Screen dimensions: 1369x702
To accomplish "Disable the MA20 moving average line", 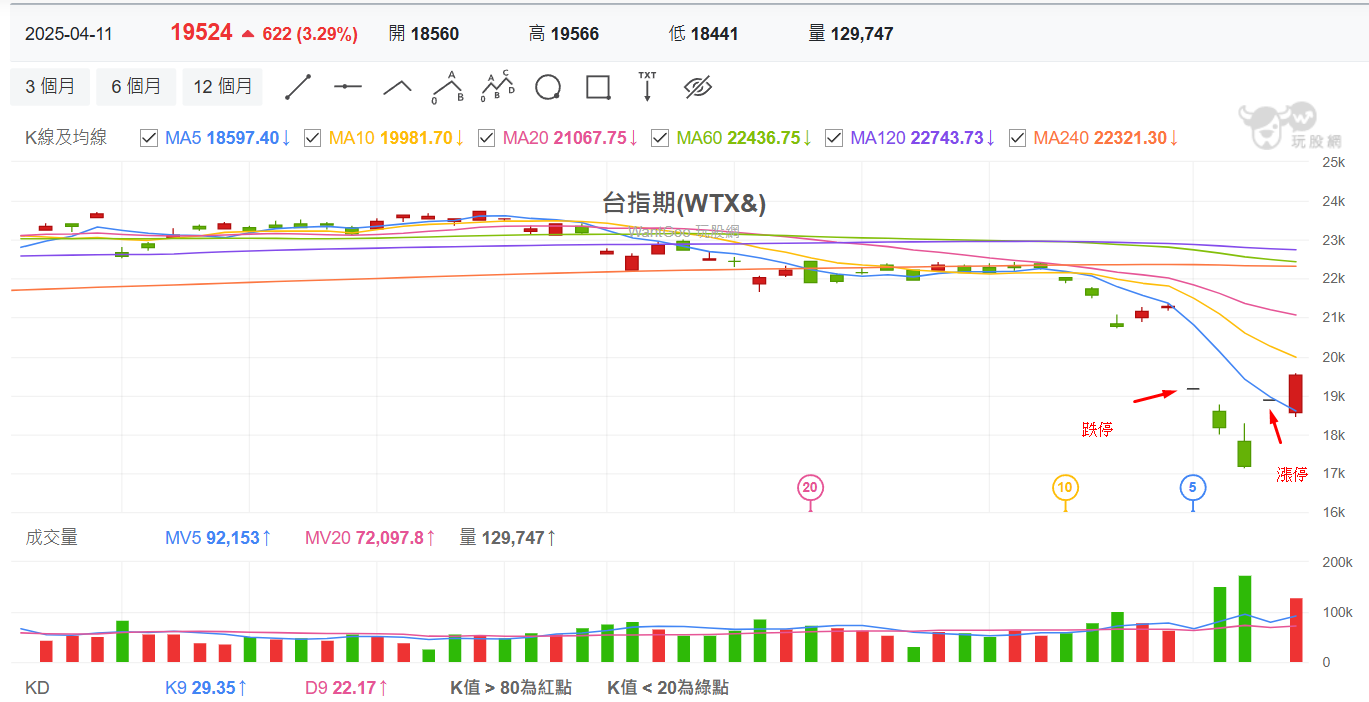I will (487, 138).
